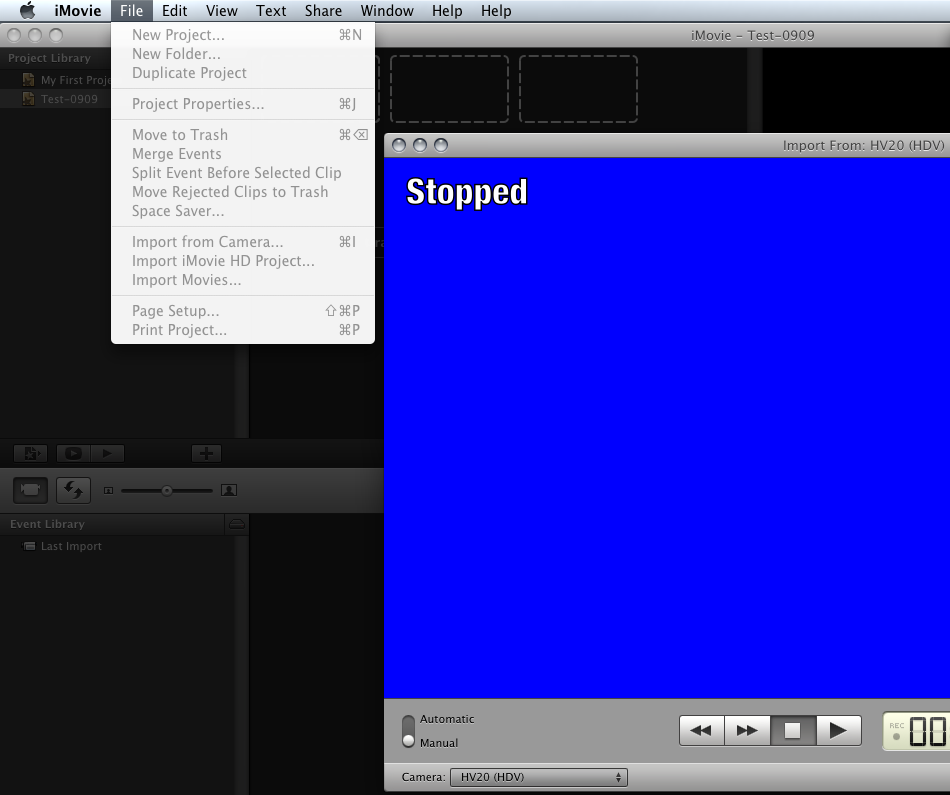Open the iMovie application menu
The width and height of the screenshot is (950, 795).
point(78,11)
